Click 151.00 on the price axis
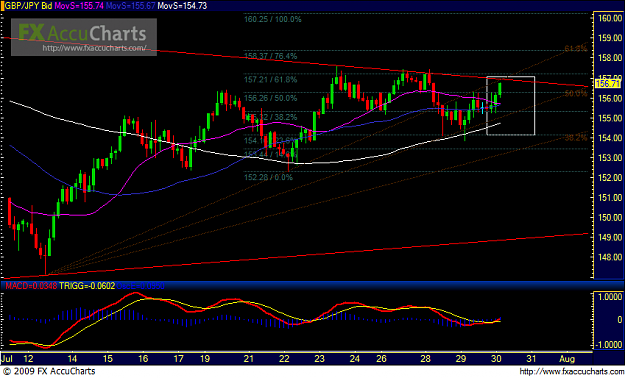625x378 pixels. tap(609, 197)
